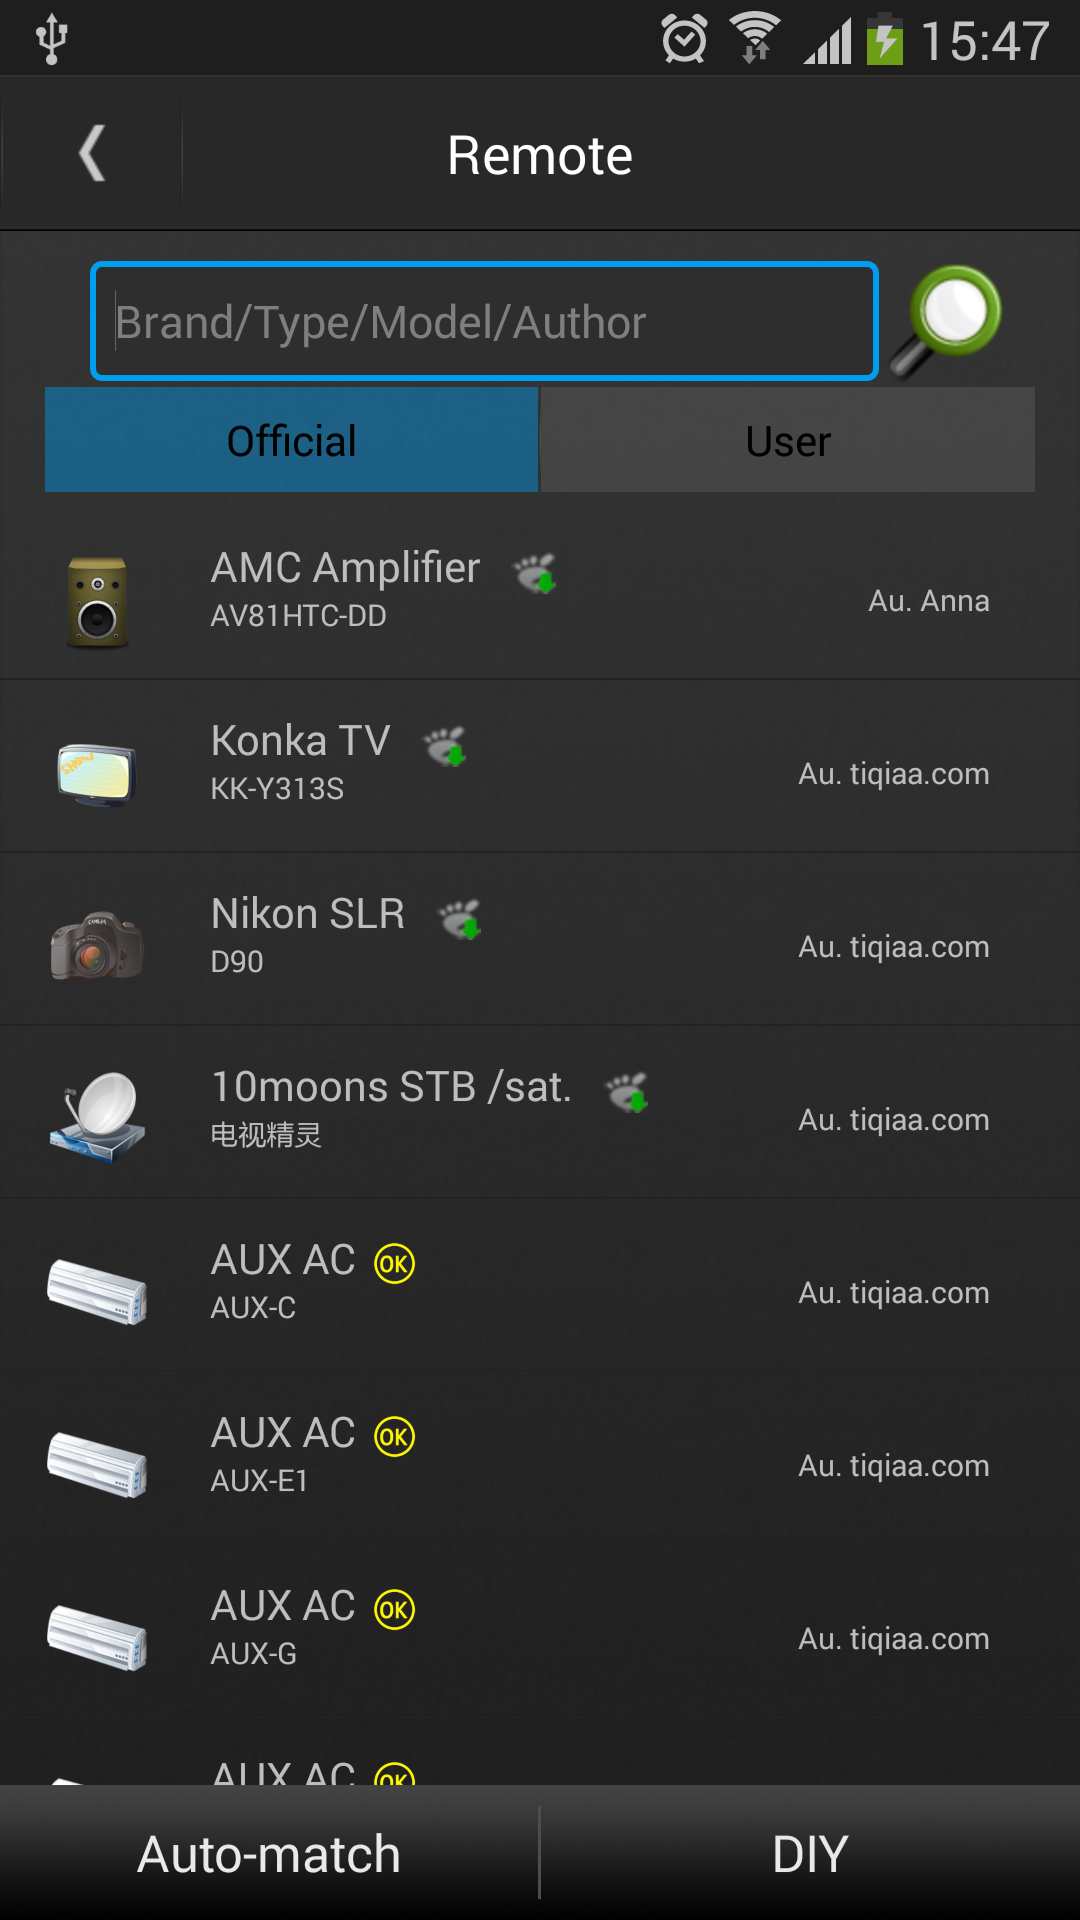Select the AUX AC AUX-G entry
The width and height of the screenshot is (1080, 1920).
(x=540, y=1631)
